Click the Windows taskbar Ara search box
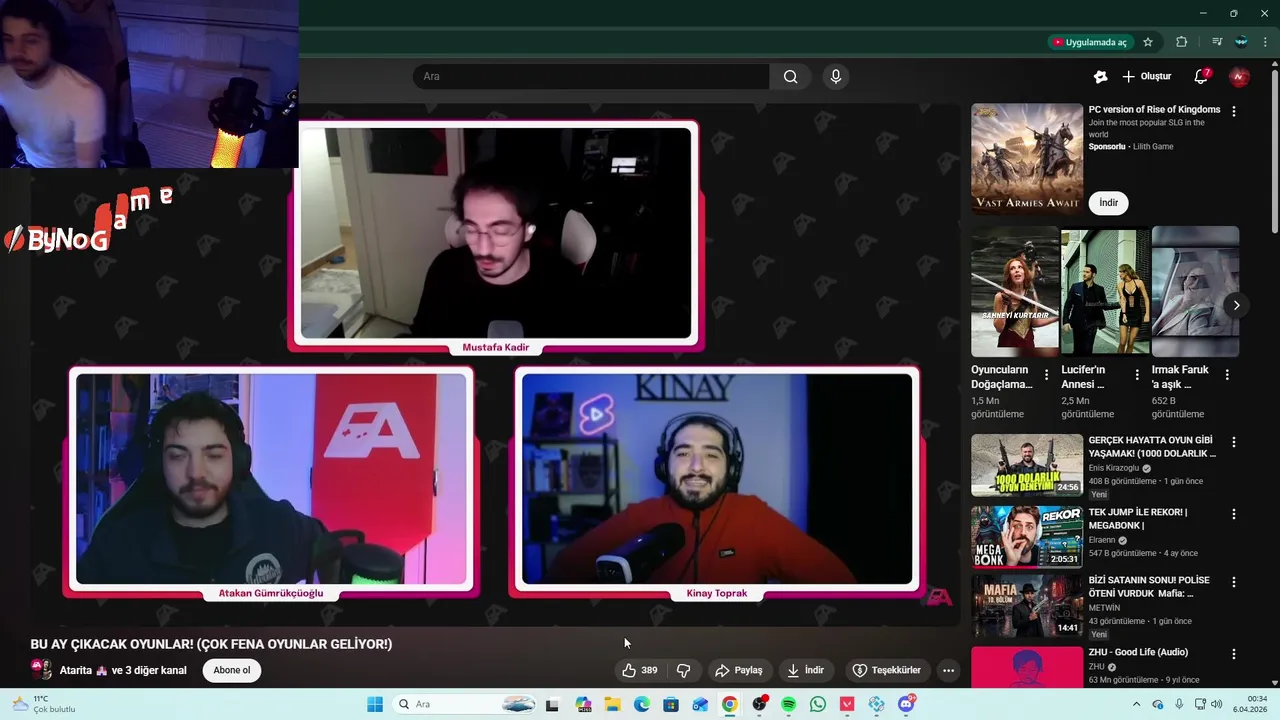The height and width of the screenshot is (720, 1280). [x=466, y=704]
